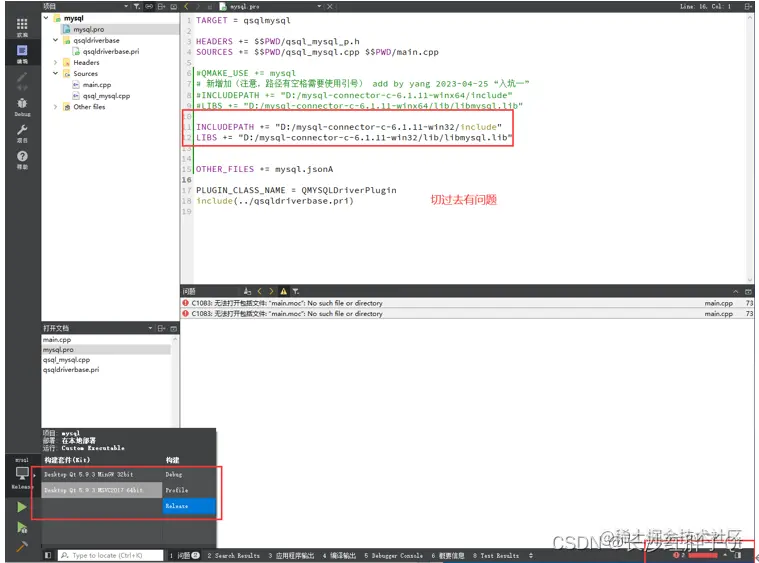Image resolution: width=759 pixels, height=563 pixels.
Task: Click the editor vertical scrollbar
Action: [750, 148]
